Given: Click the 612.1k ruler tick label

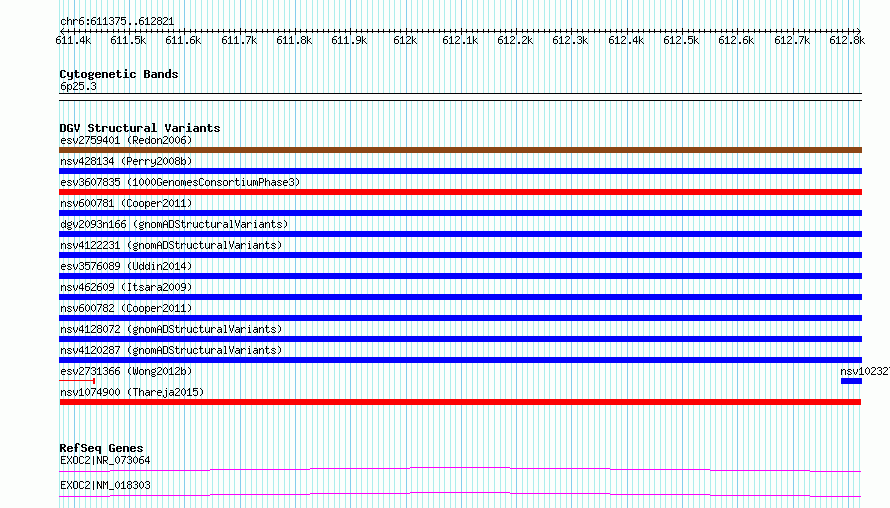Looking at the screenshot, I should (460, 40).
